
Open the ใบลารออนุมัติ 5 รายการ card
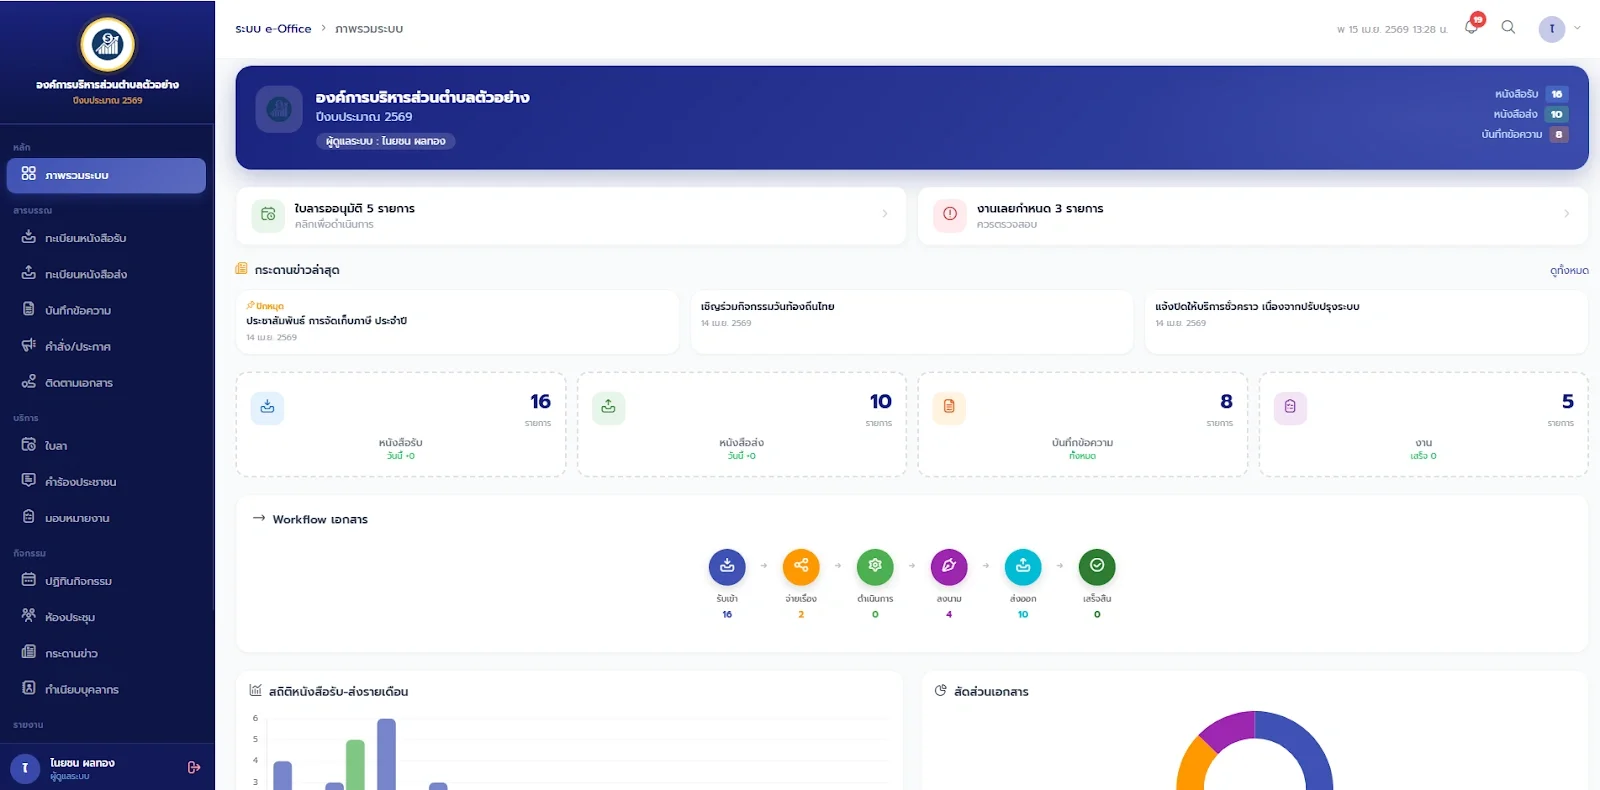[571, 215]
